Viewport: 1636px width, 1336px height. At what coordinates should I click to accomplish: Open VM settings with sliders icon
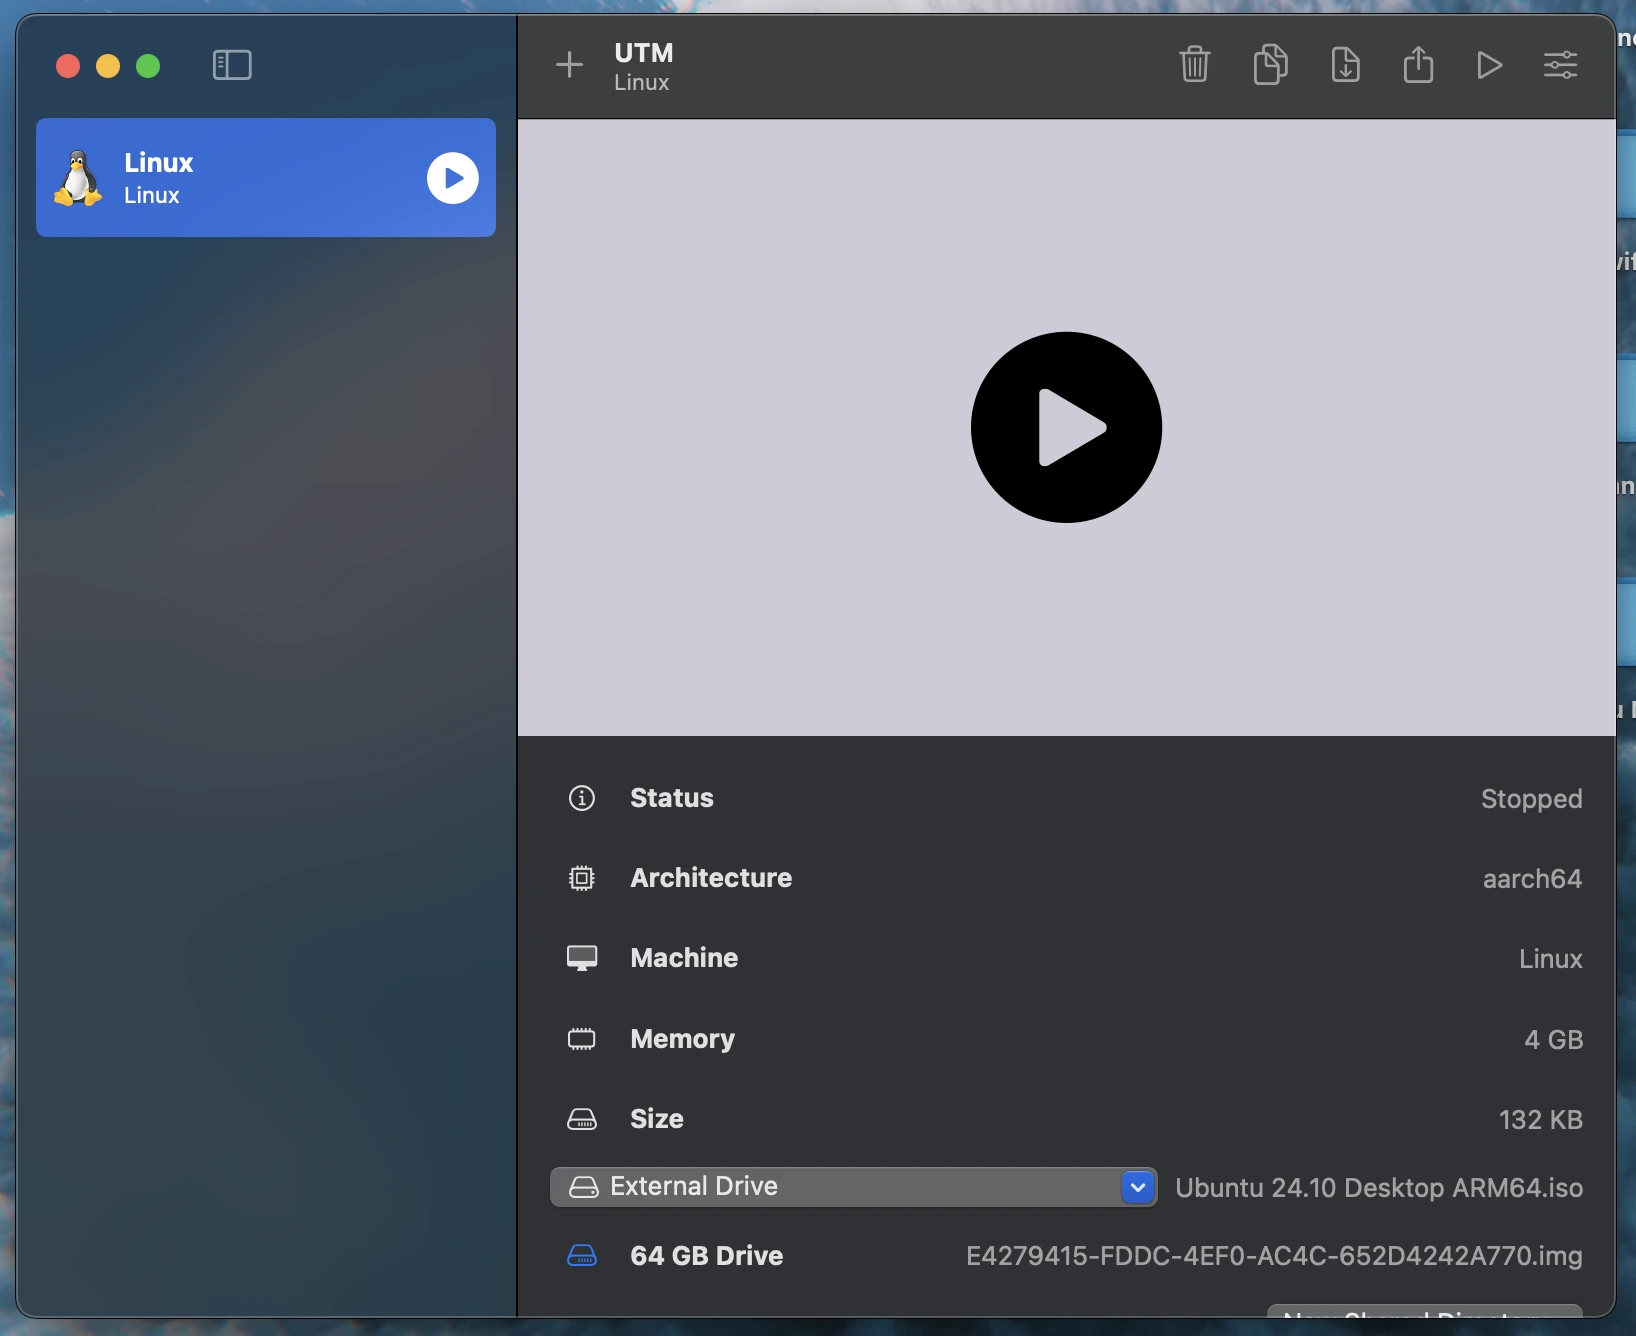[1560, 66]
